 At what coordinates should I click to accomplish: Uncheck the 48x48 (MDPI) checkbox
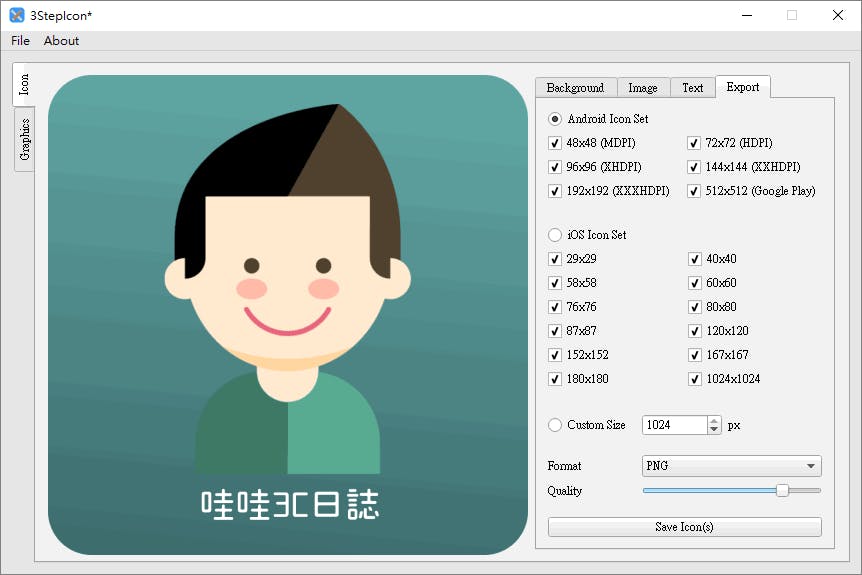tap(555, 143)
